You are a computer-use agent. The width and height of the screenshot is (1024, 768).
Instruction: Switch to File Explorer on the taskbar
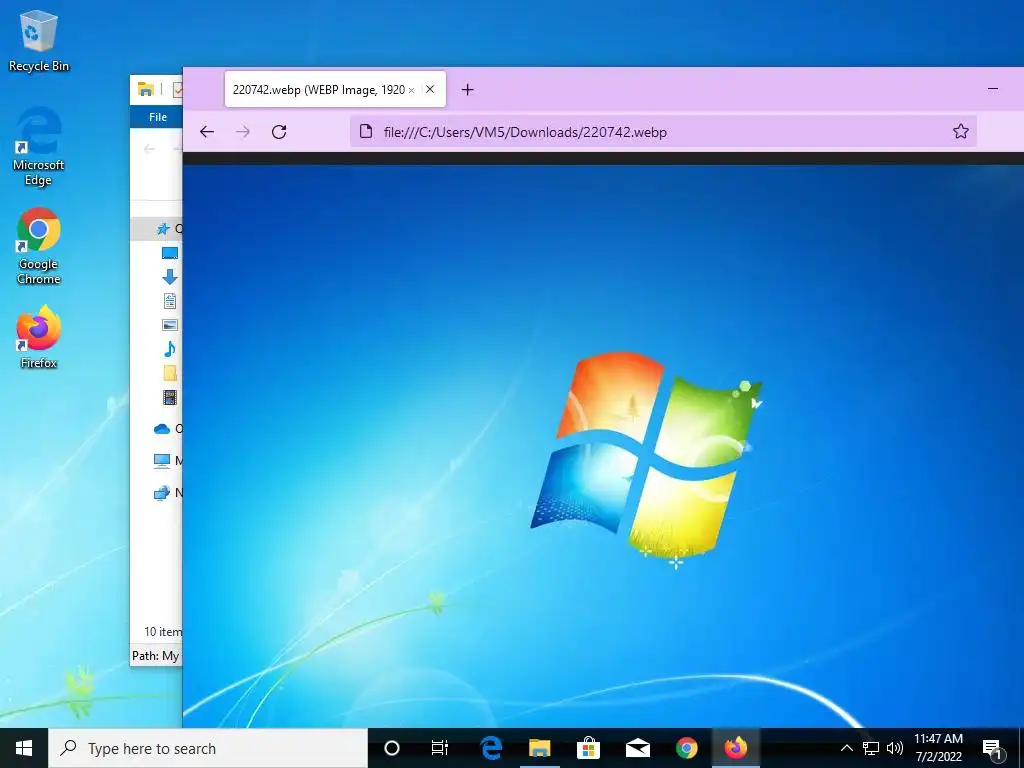point(539,748)
